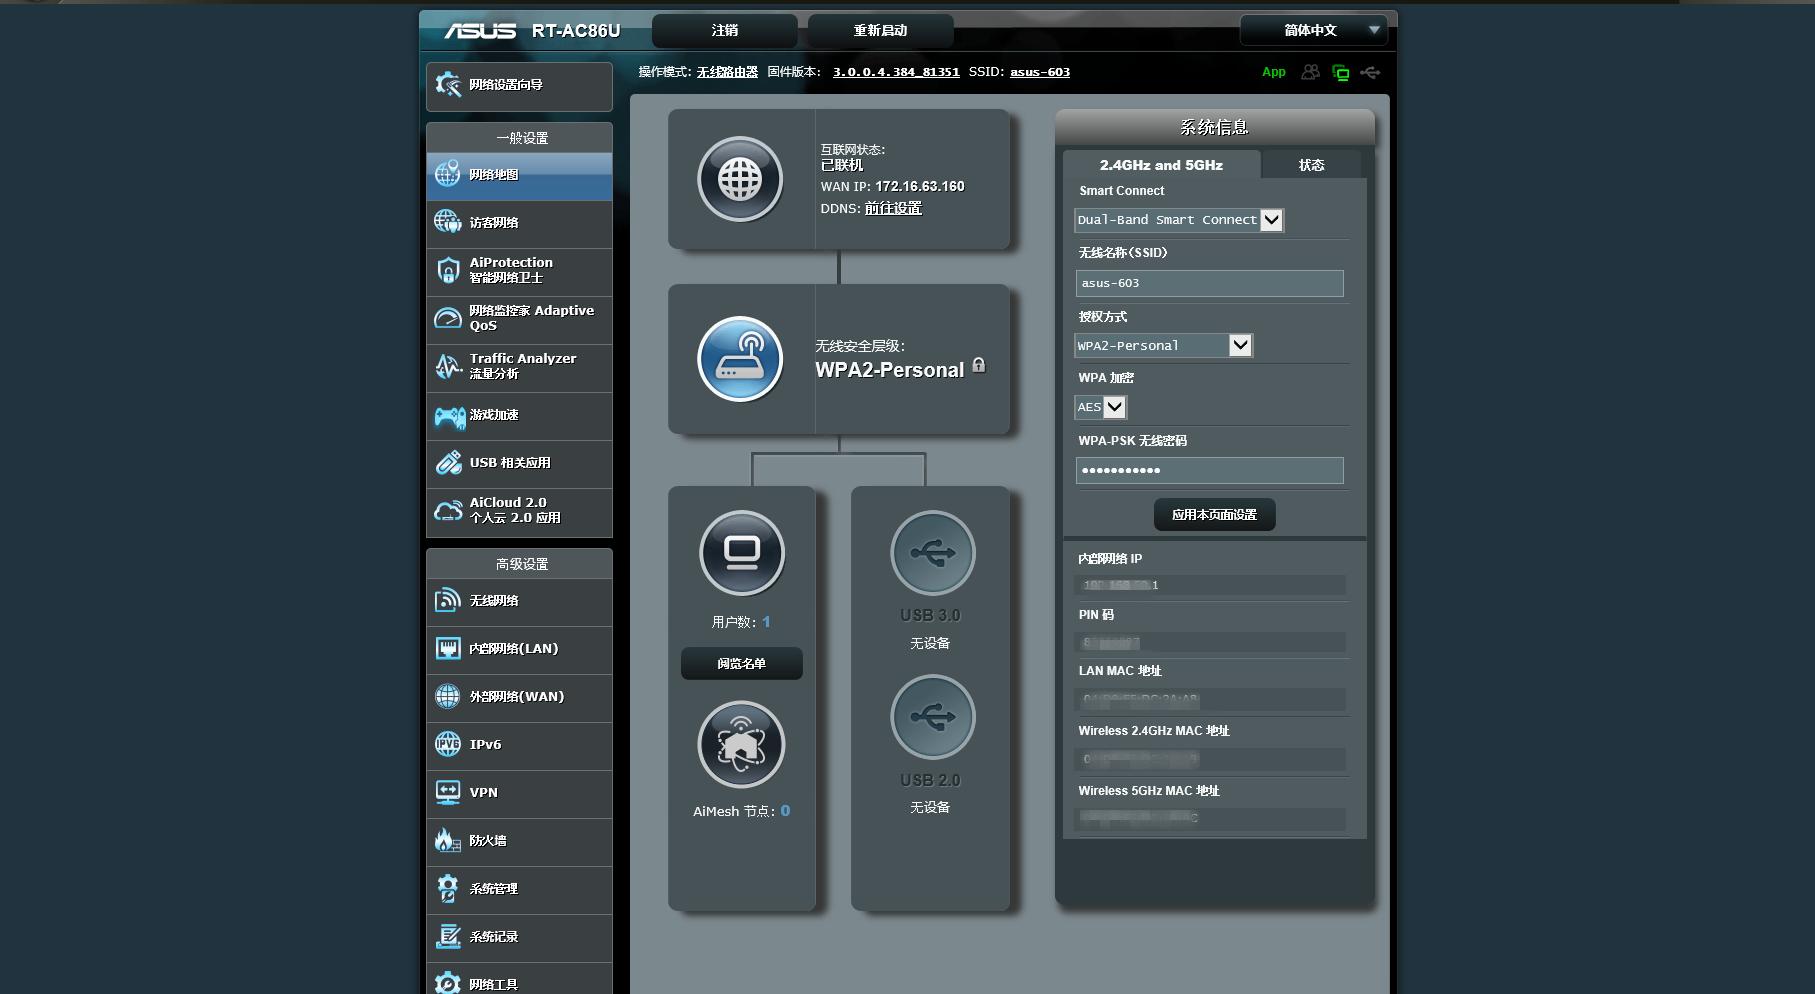Open 访客网络 in the sidebar
Screen dimensions: 1815x994
(519, 223)
